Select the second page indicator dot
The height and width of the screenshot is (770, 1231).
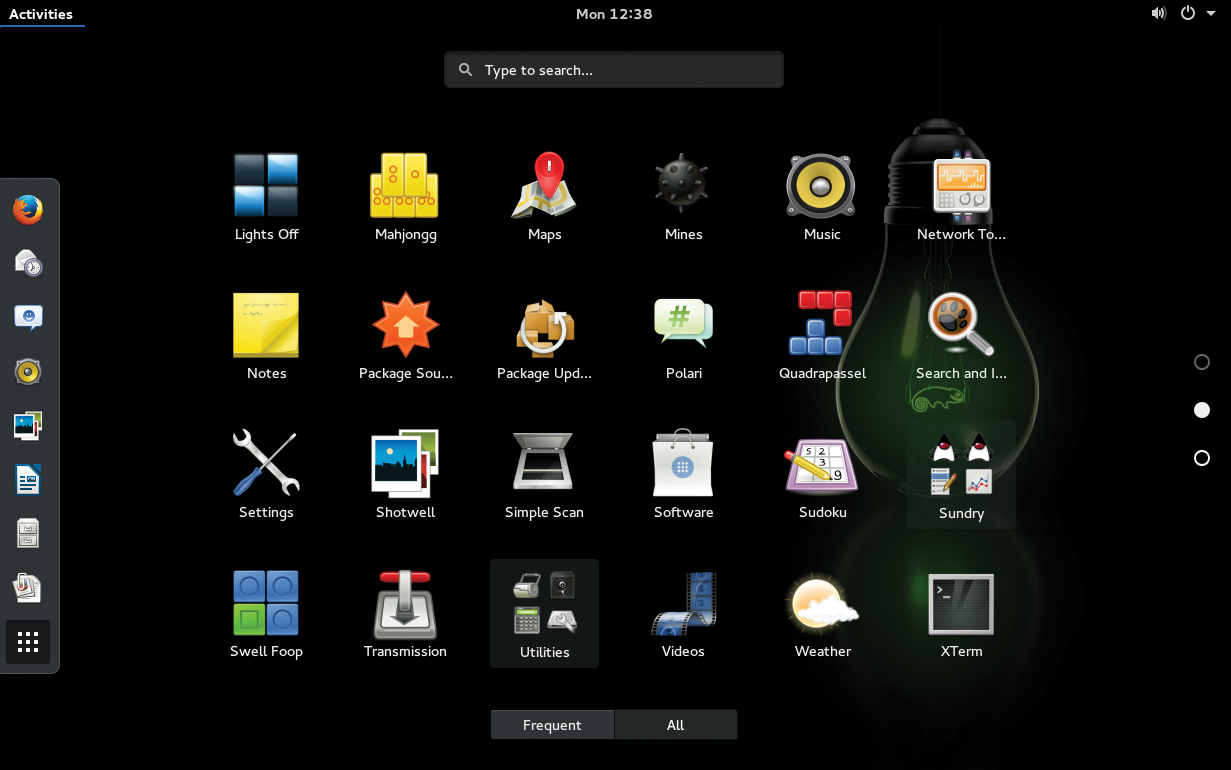(1202, 410)
